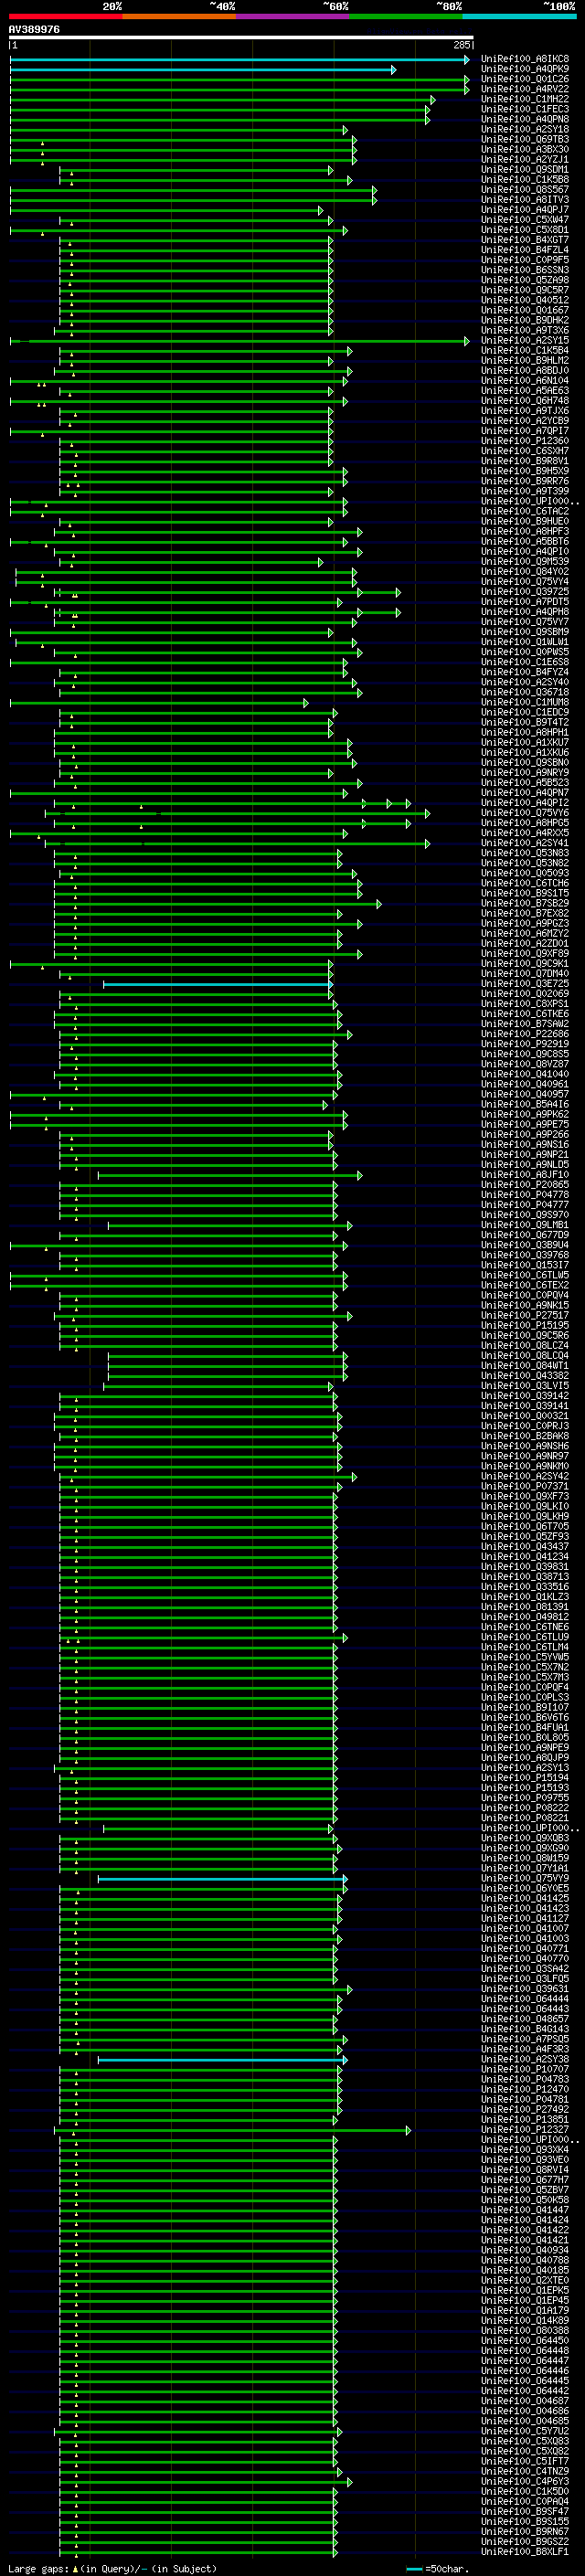
Task: Select hit label UniRef100_O80388
Action: pyautogui.click(x=525, y=2331)
